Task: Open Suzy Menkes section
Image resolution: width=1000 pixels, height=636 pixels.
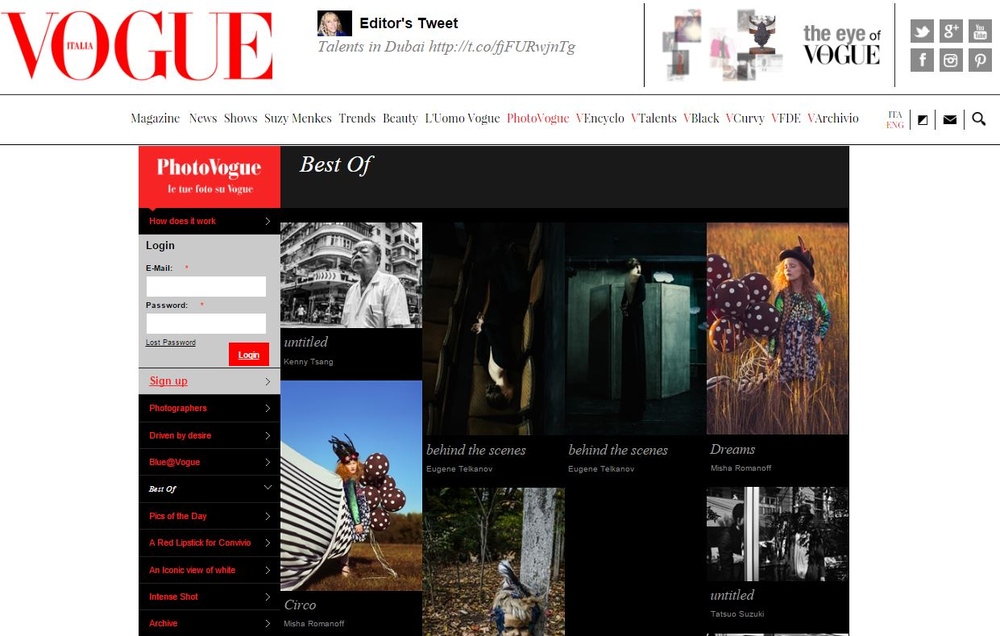Action: point(298,118)
